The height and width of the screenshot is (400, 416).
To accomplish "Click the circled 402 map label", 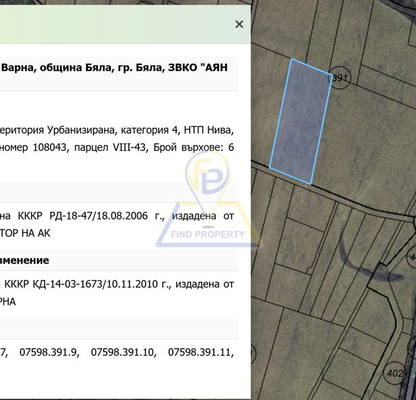I will (x=394, y=372).
